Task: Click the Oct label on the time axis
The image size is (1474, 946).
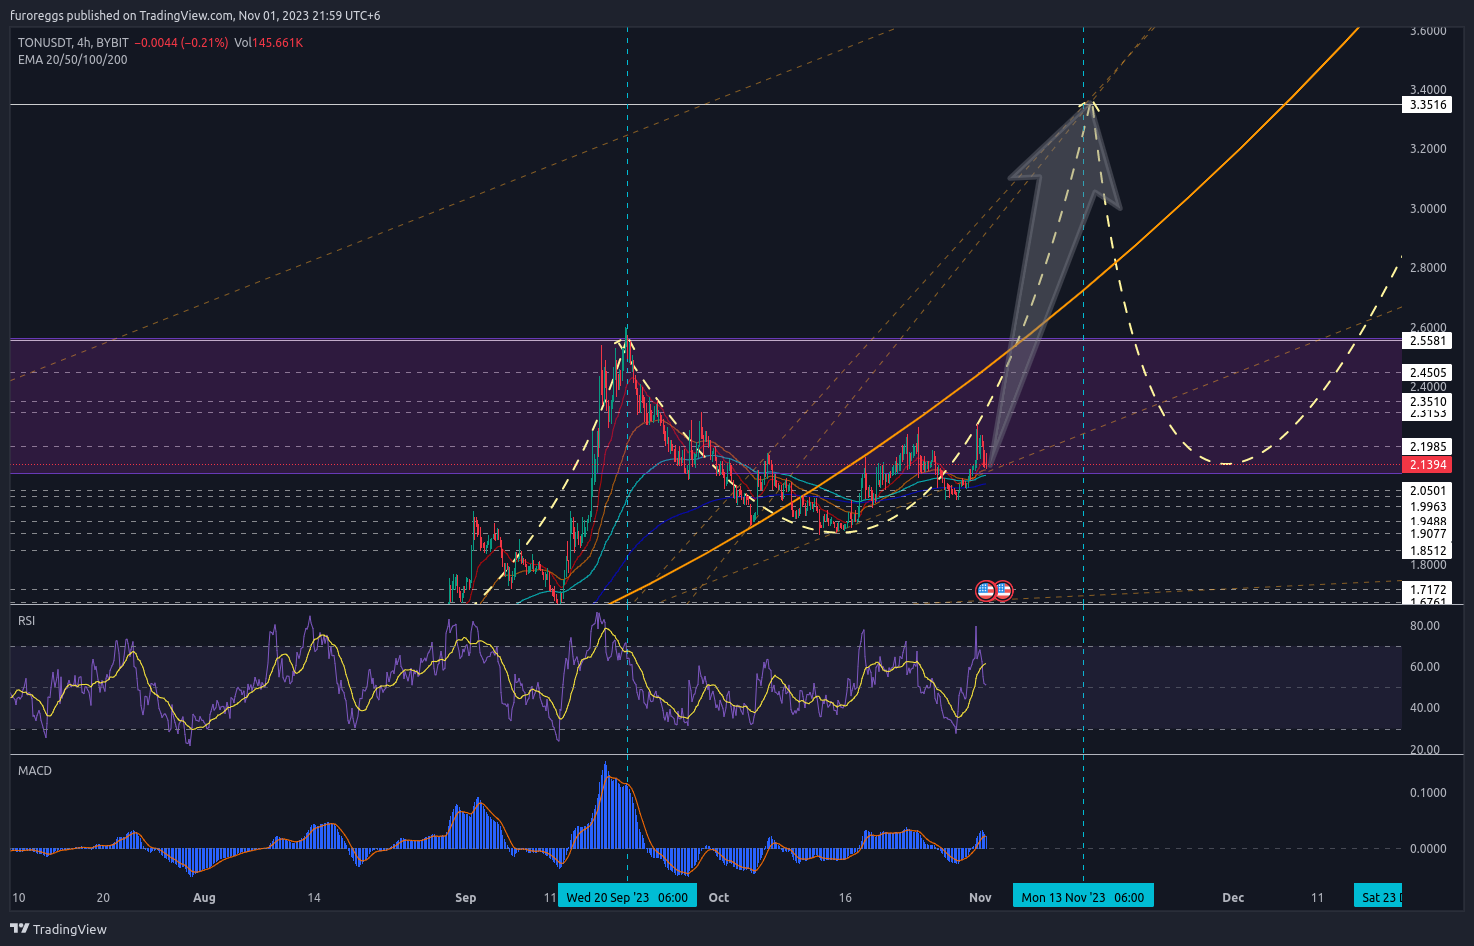Action: [x=719, y=898]
